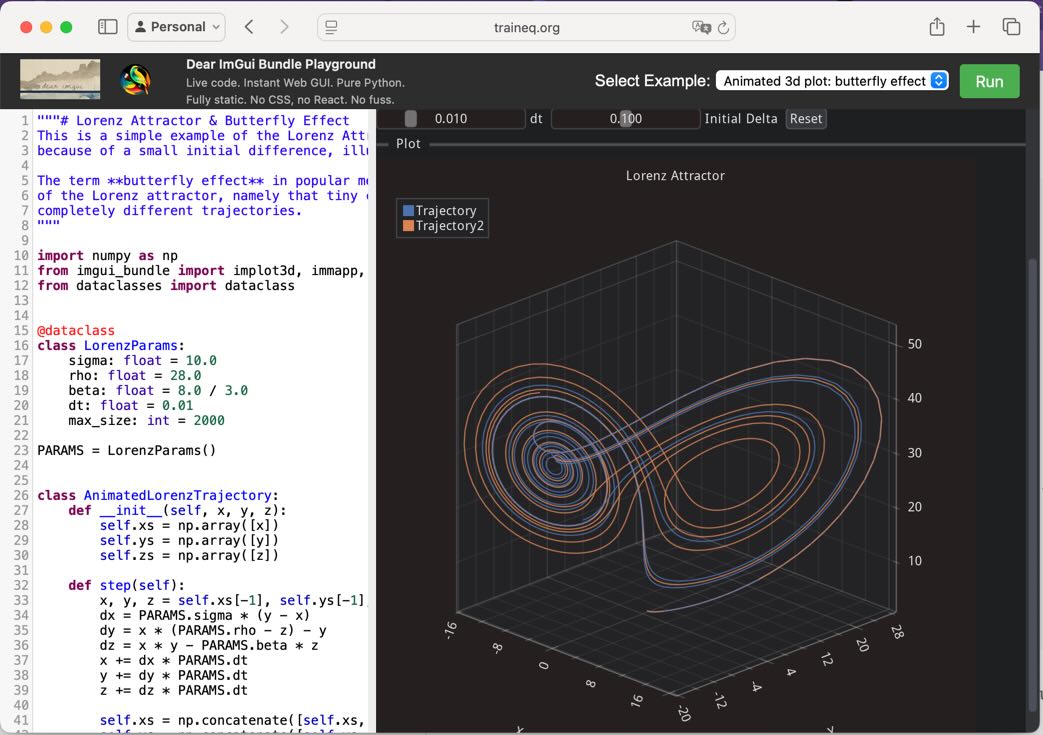The height and width of the screenshot is (735, 1043).
Task: Open the Personal profile dropdown
Action: 176,26
